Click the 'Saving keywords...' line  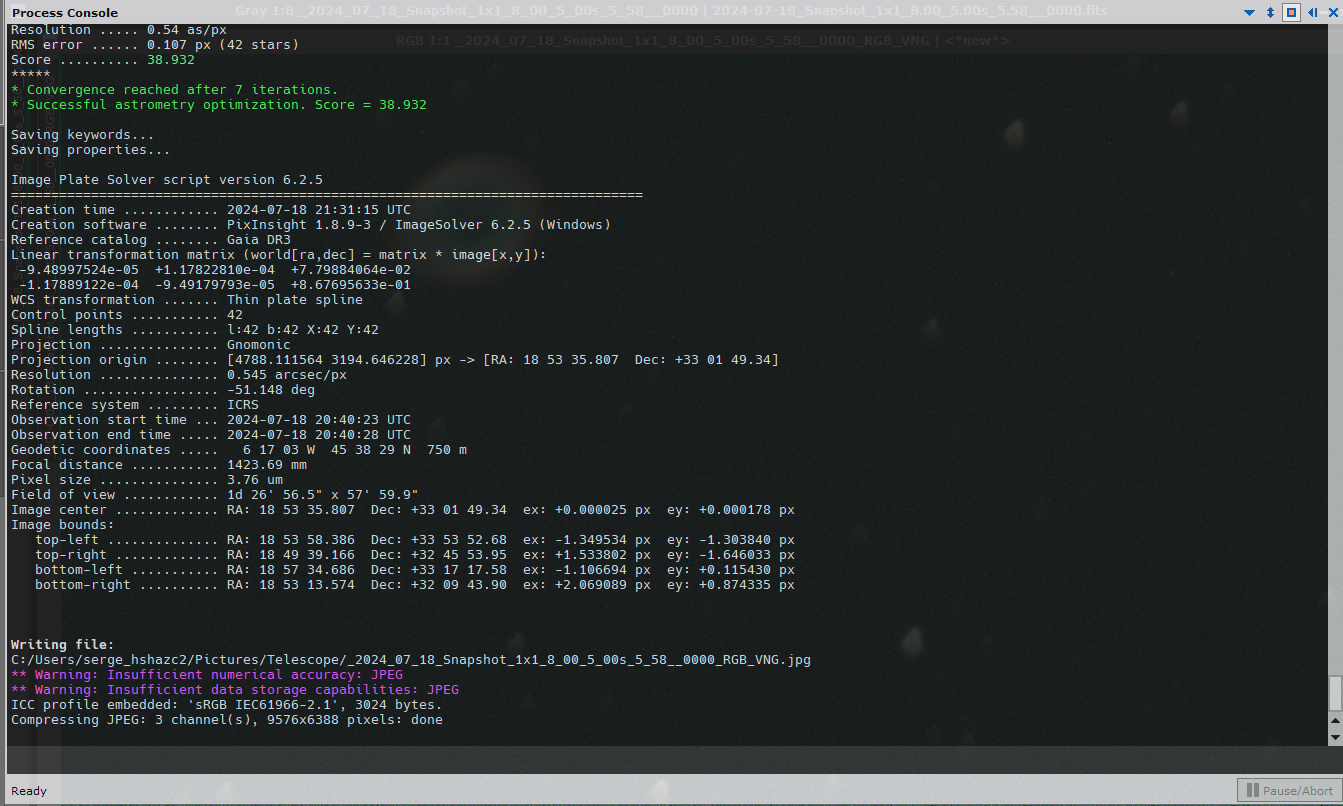(x=83, y=135)
